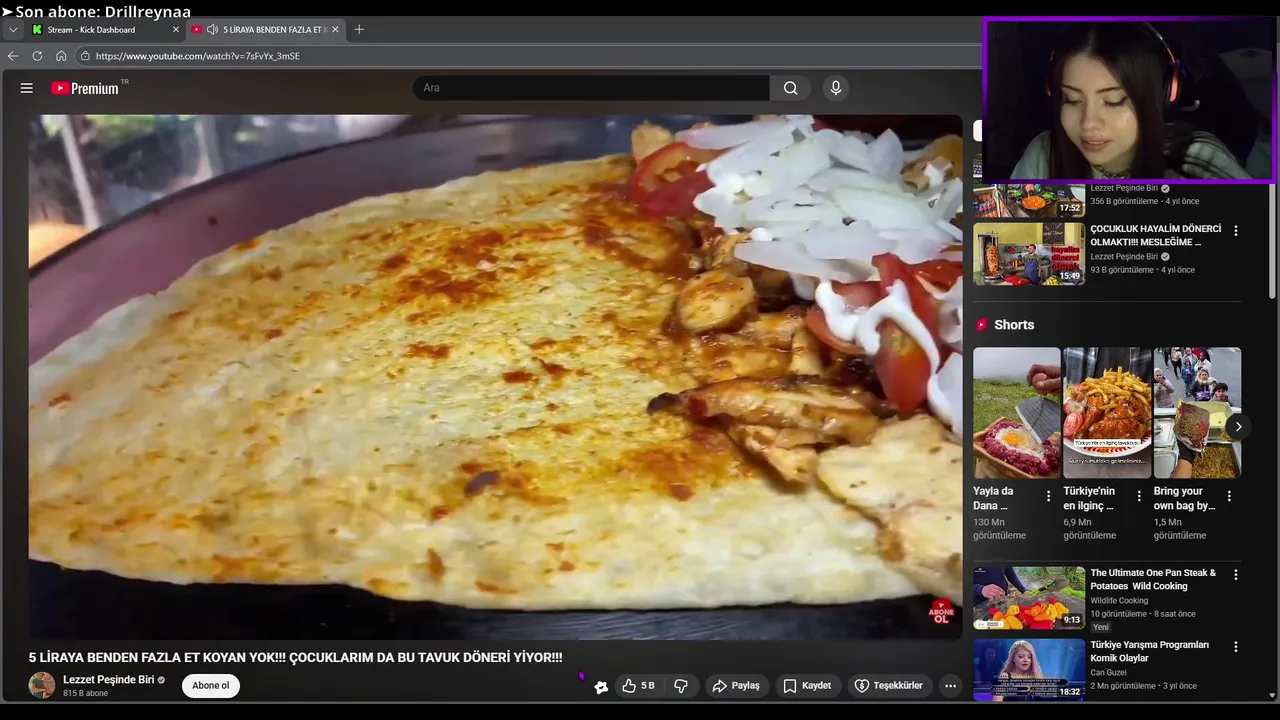Viewport: 1280px width, 720px height.
Task: Click the page scrollbar down arrow
Action: pos(1272,694)
